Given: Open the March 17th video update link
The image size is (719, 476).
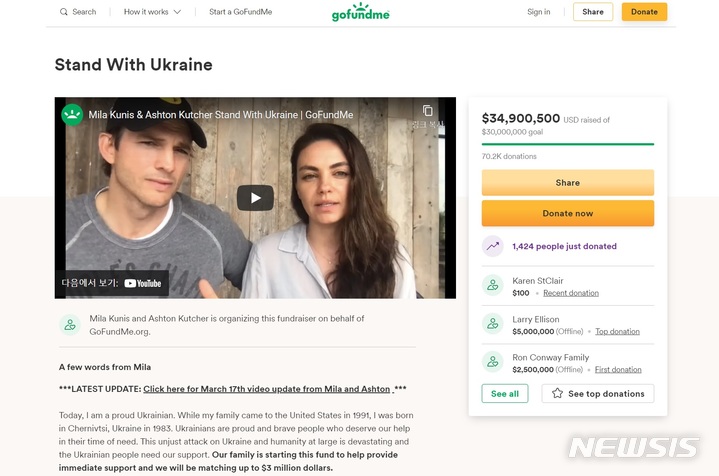Looking at the screenshot, I should [x=266, y=389].
